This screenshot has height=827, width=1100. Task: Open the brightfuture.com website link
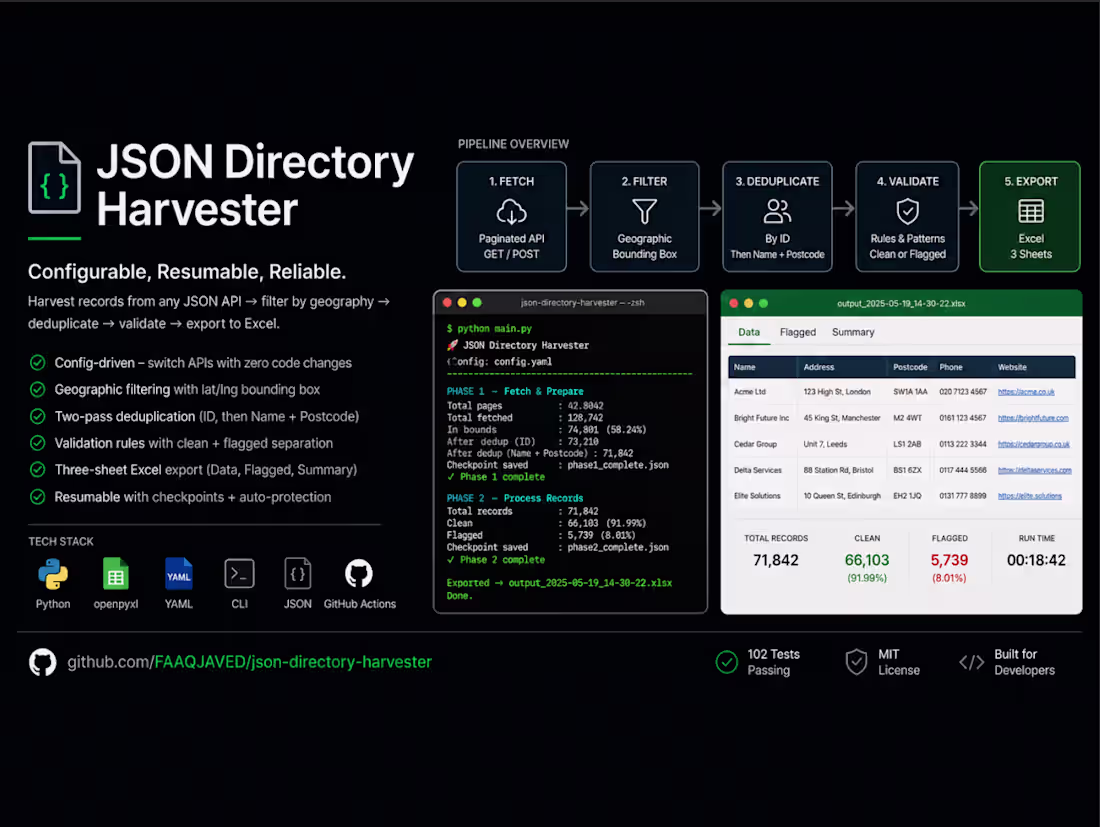1033,418
